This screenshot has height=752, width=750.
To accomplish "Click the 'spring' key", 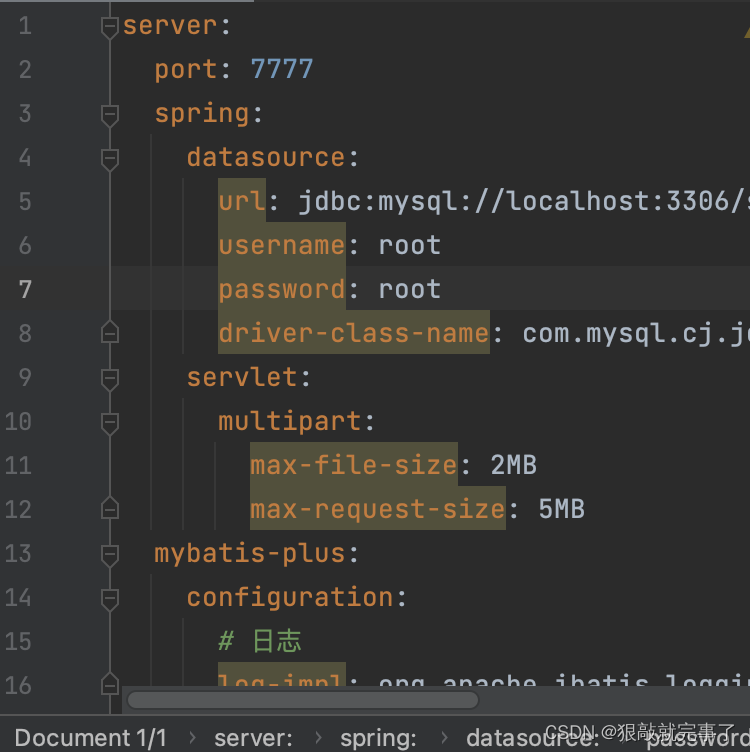I will click(202, 114).
